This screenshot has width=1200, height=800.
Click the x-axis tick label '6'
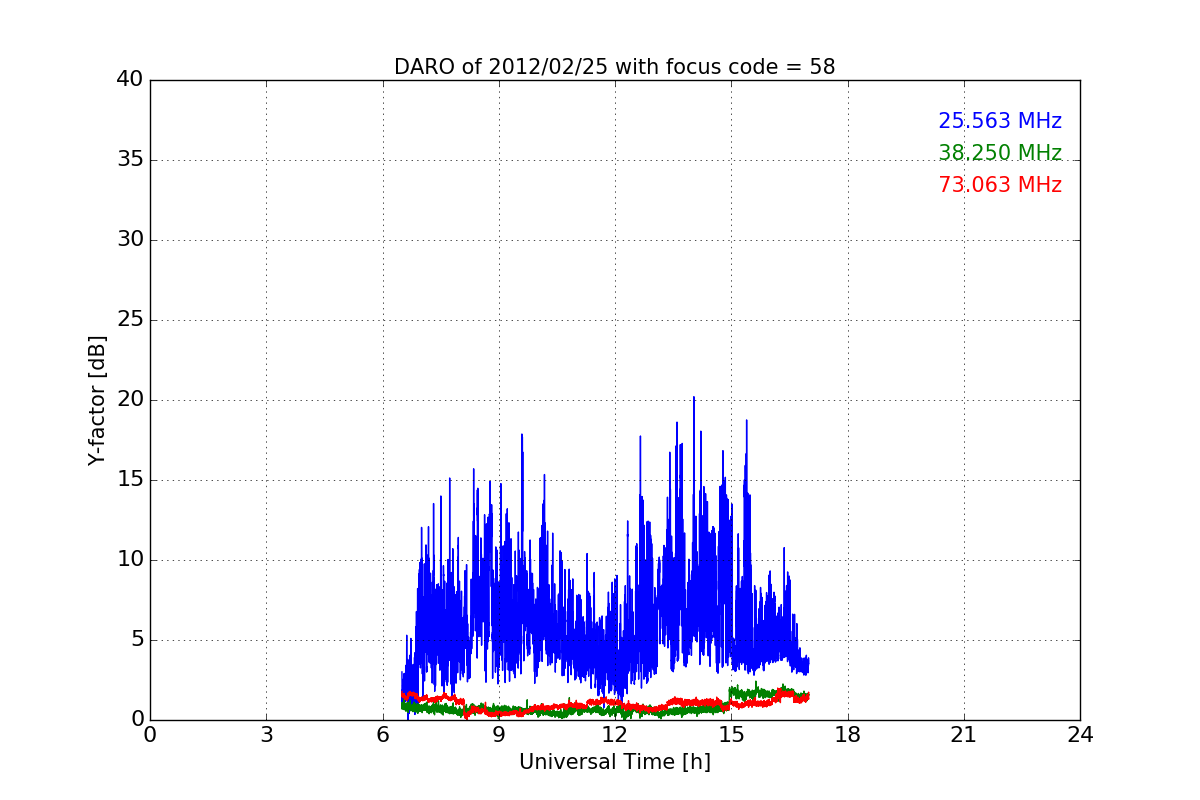(x=383, y=735)
